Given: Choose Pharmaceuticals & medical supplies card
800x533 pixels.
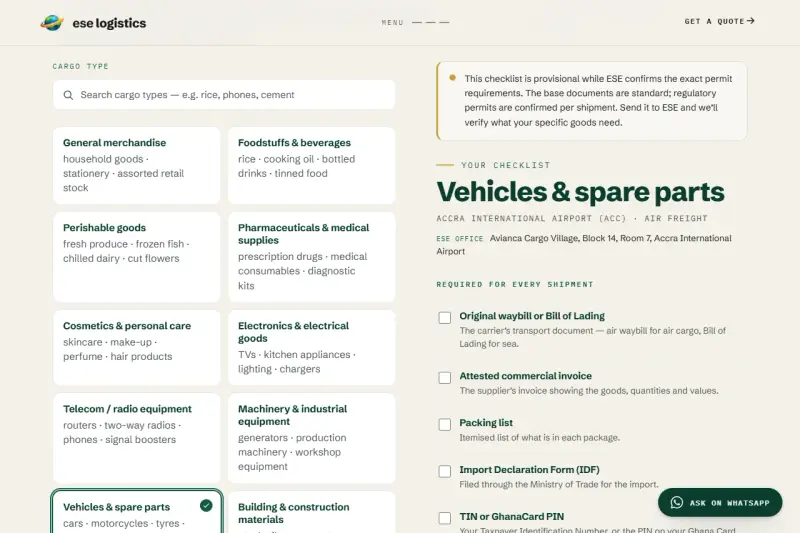Looking at the screenshot, I should 312,257.
